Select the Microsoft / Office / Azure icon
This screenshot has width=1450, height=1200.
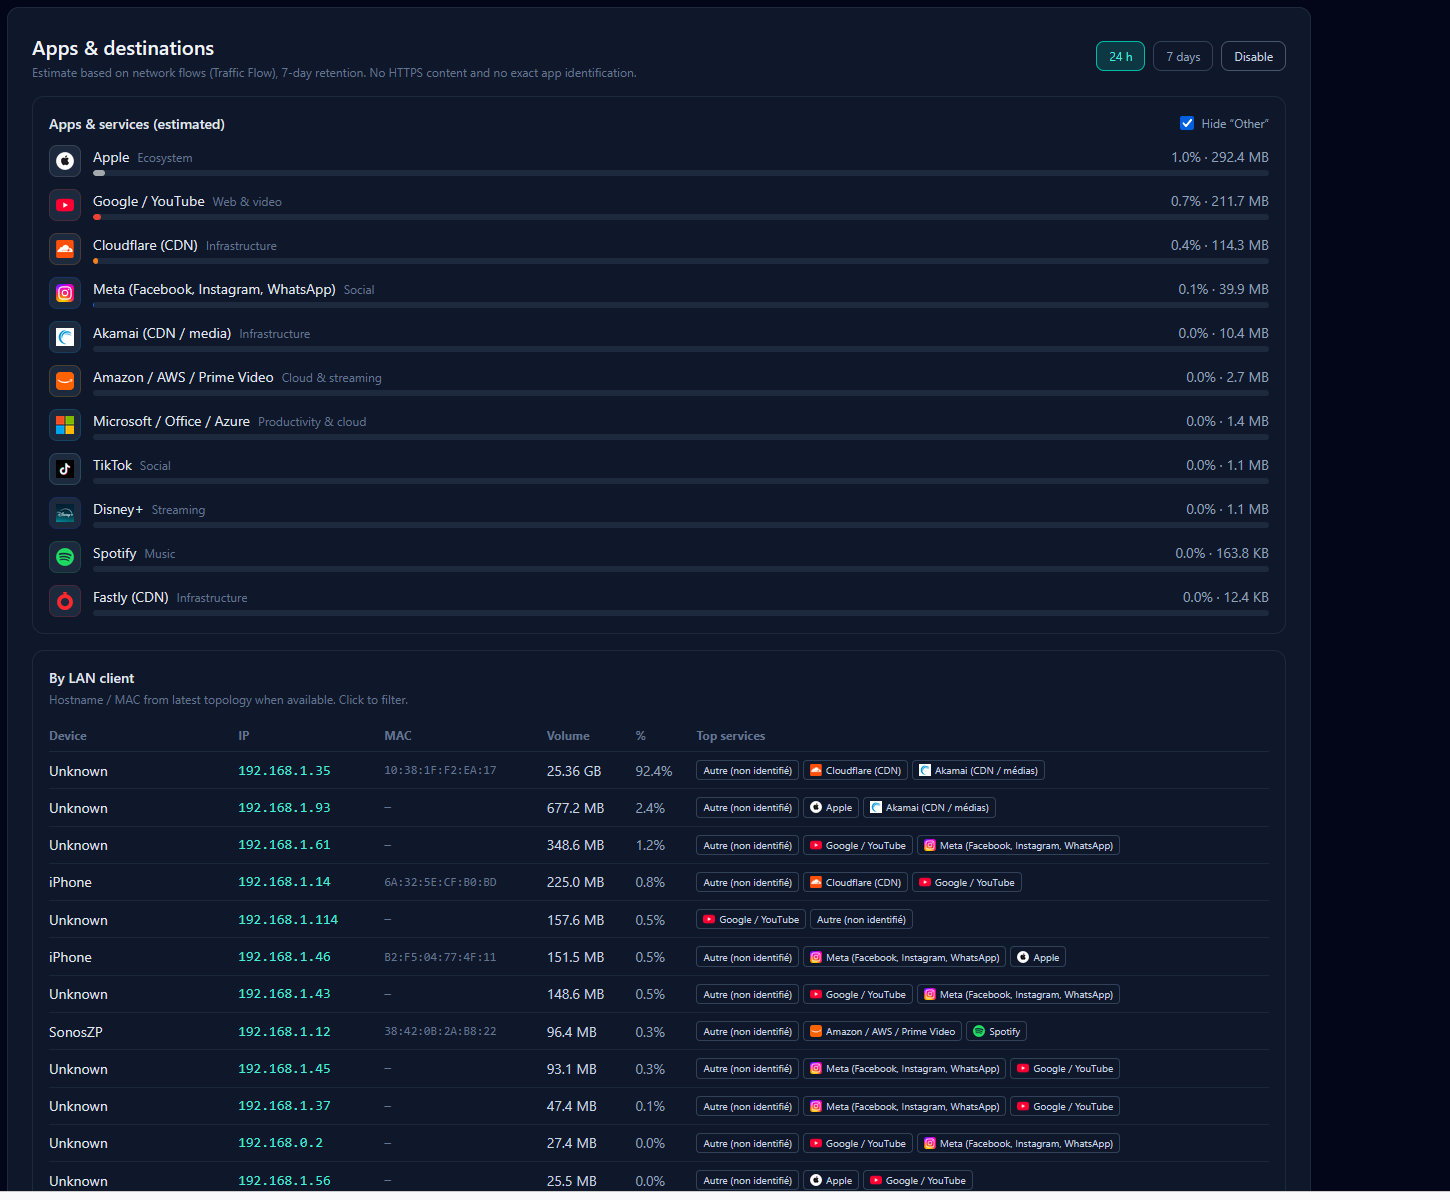65,425
